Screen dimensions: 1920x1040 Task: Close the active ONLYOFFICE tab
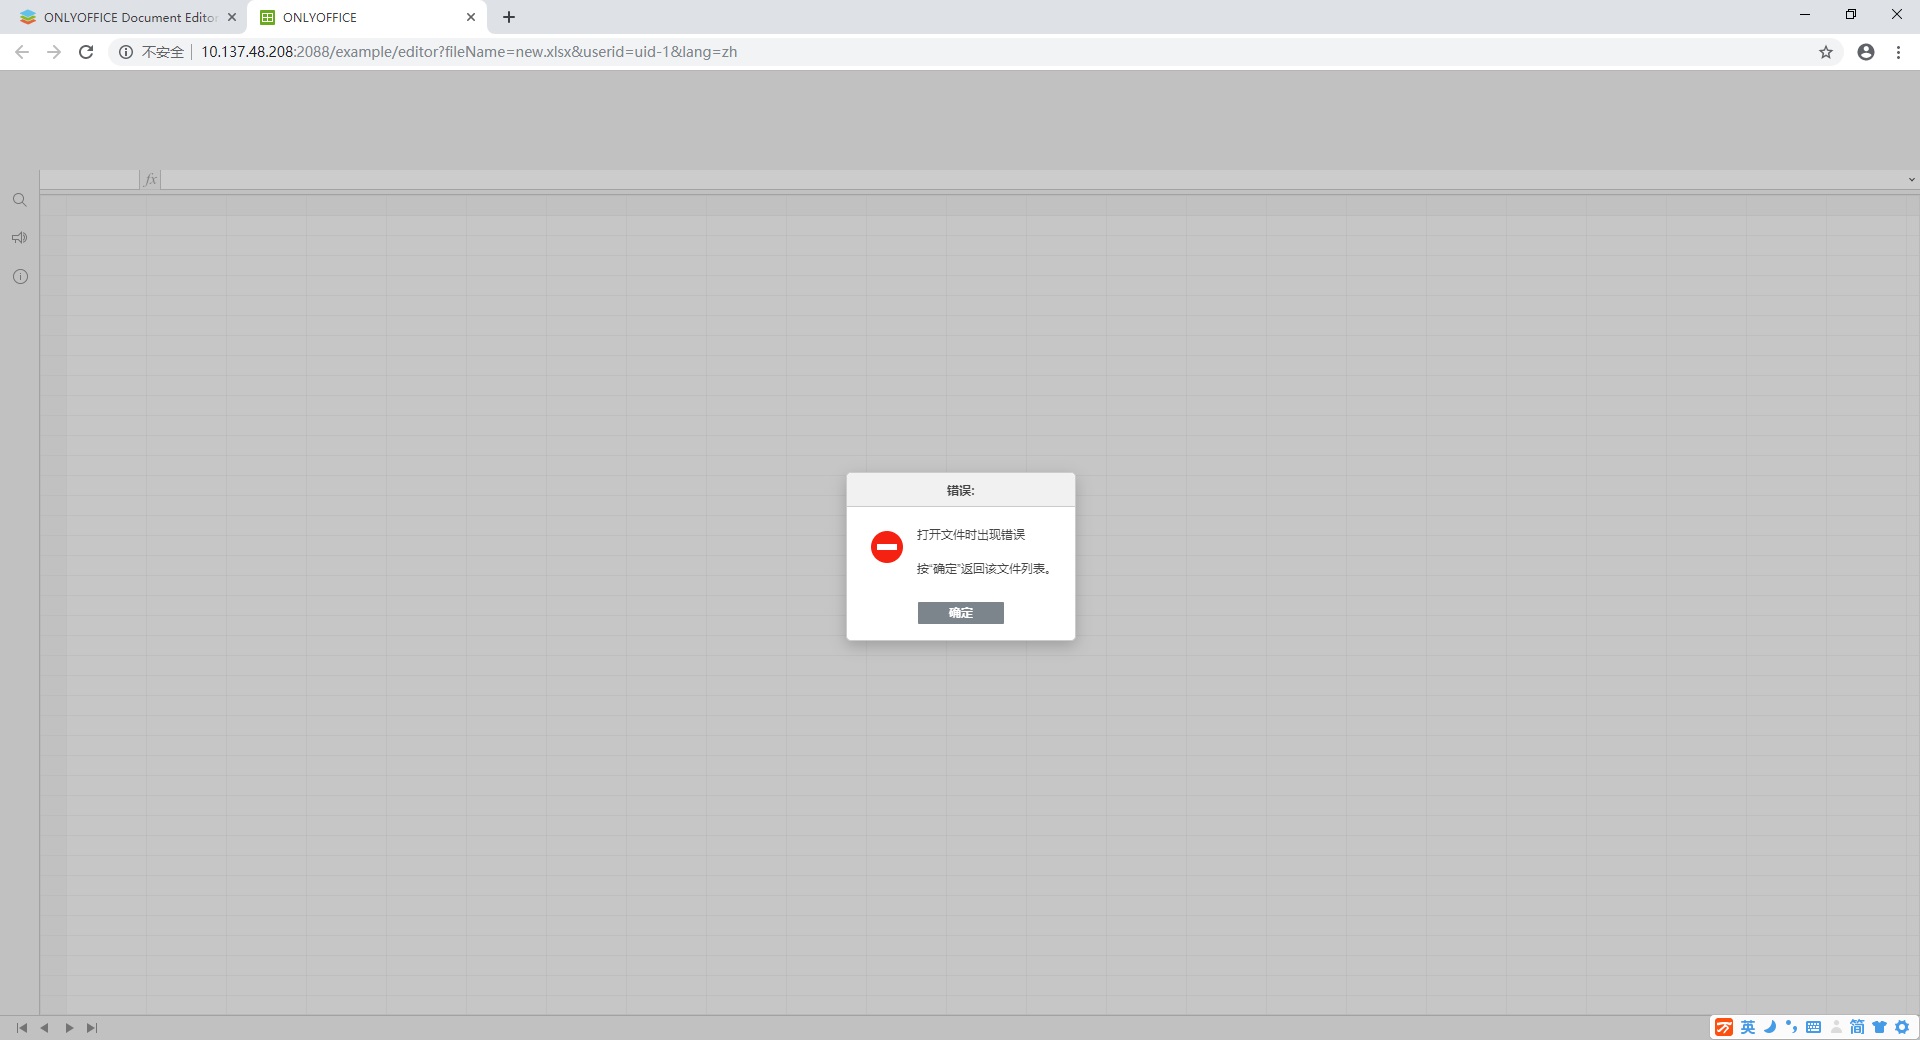point(471,17)
